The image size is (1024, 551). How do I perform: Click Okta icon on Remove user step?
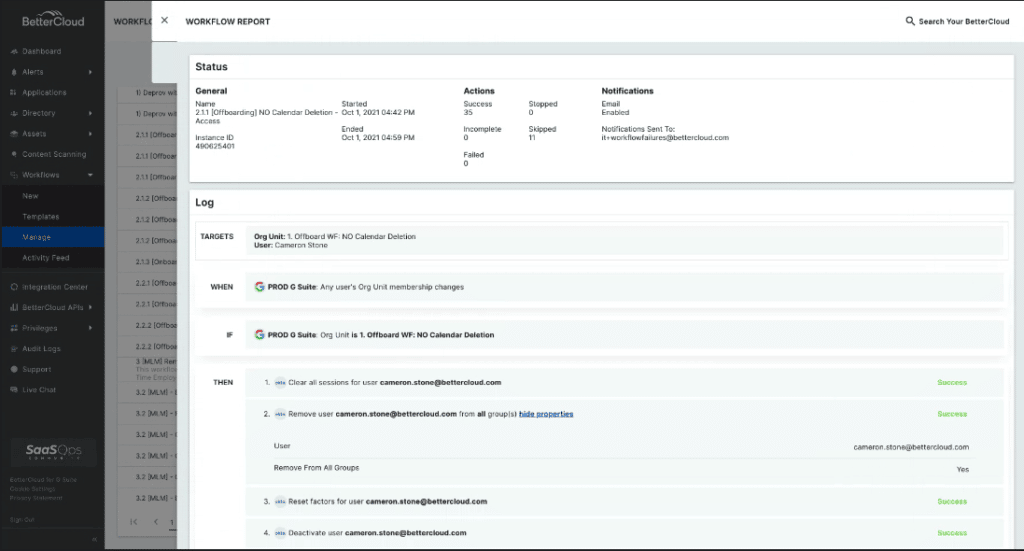click(280, 414)
